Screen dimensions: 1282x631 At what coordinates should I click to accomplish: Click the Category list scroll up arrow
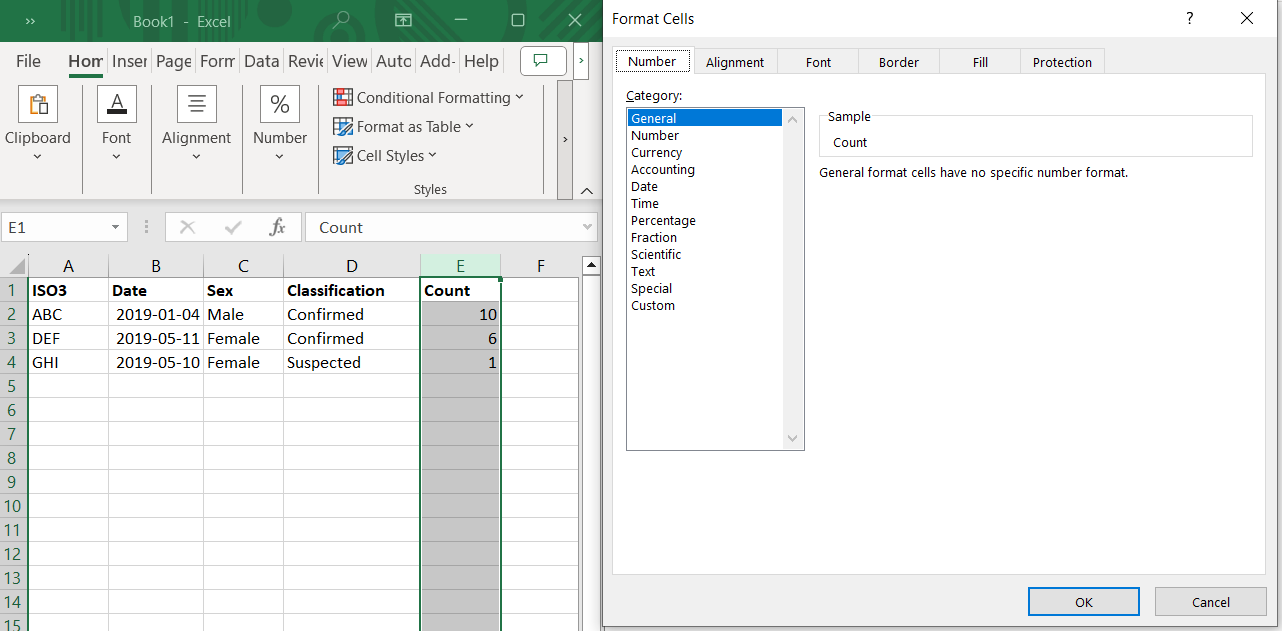793,120
